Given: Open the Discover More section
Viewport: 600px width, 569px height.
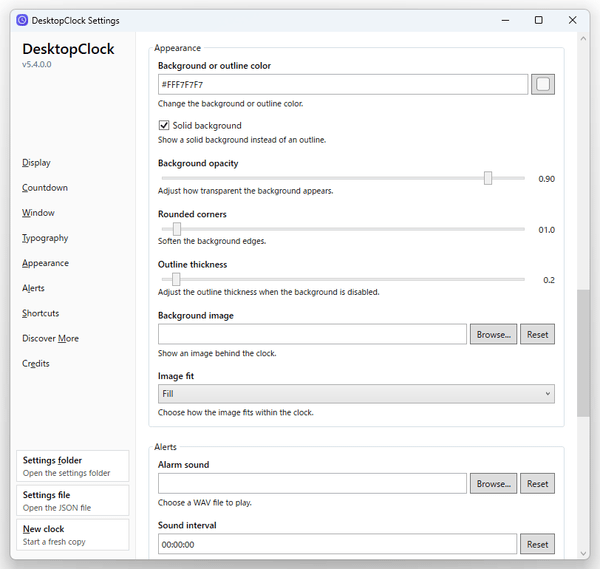Looking at the screenshot, I should click(x=51, y=338).
